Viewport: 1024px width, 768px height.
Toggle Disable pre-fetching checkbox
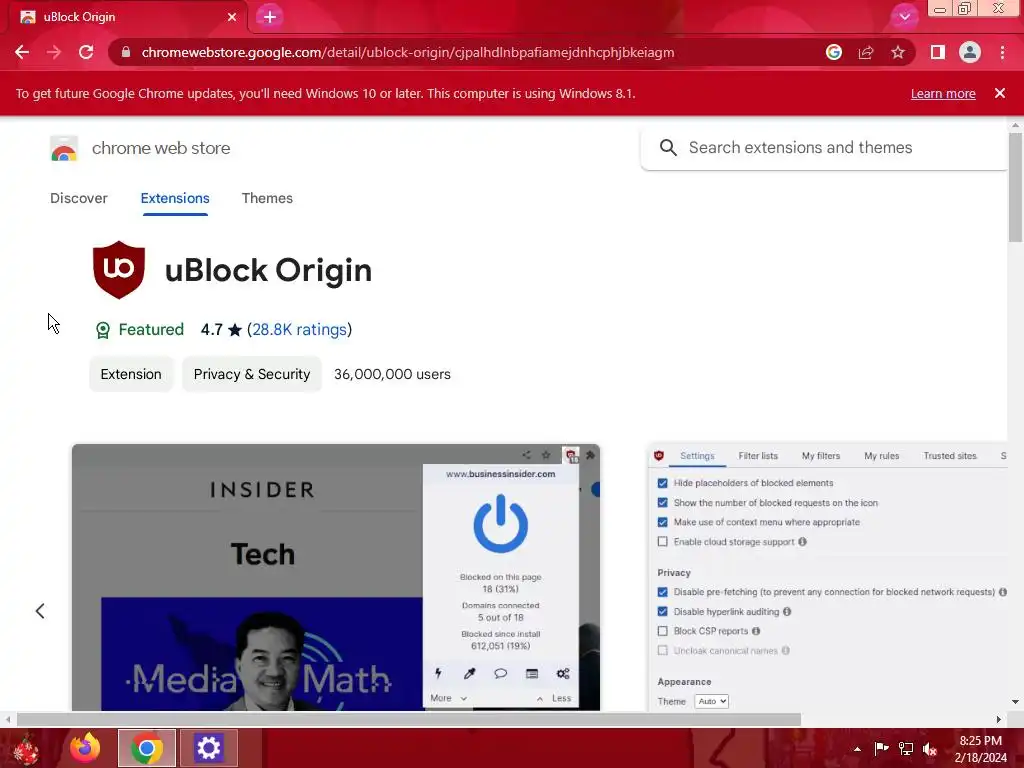point(662,592)
